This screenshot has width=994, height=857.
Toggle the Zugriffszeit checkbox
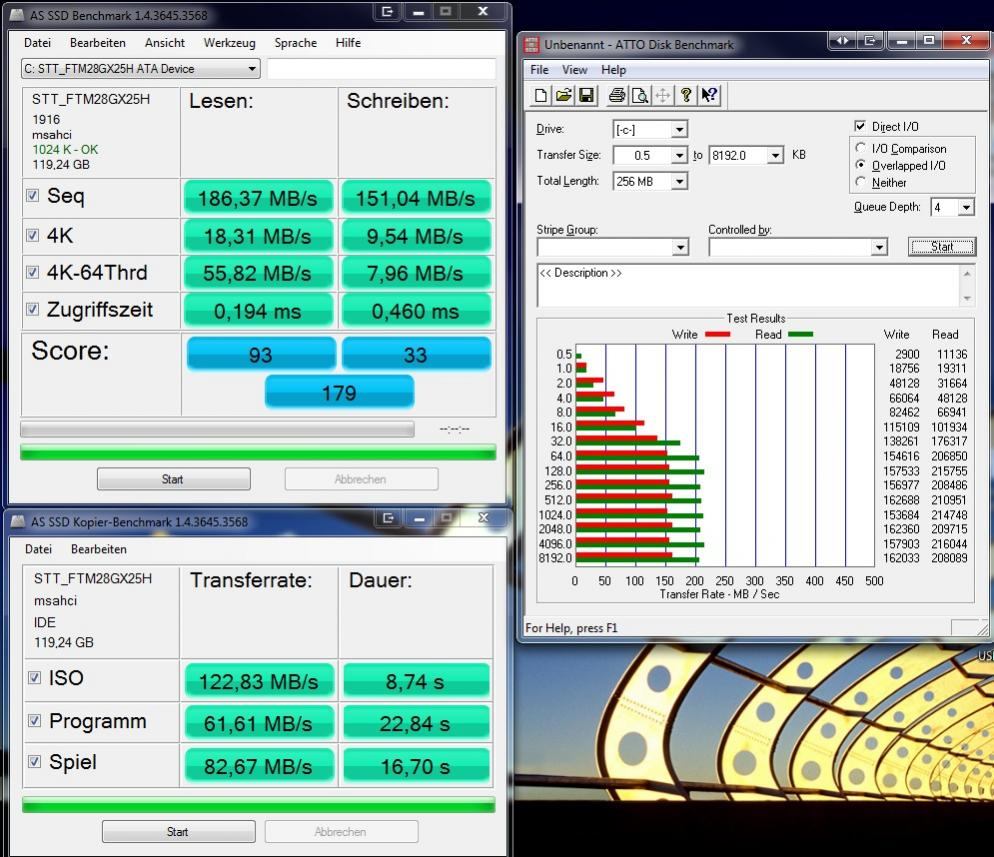pyautogui.click(x=32, y=309)
